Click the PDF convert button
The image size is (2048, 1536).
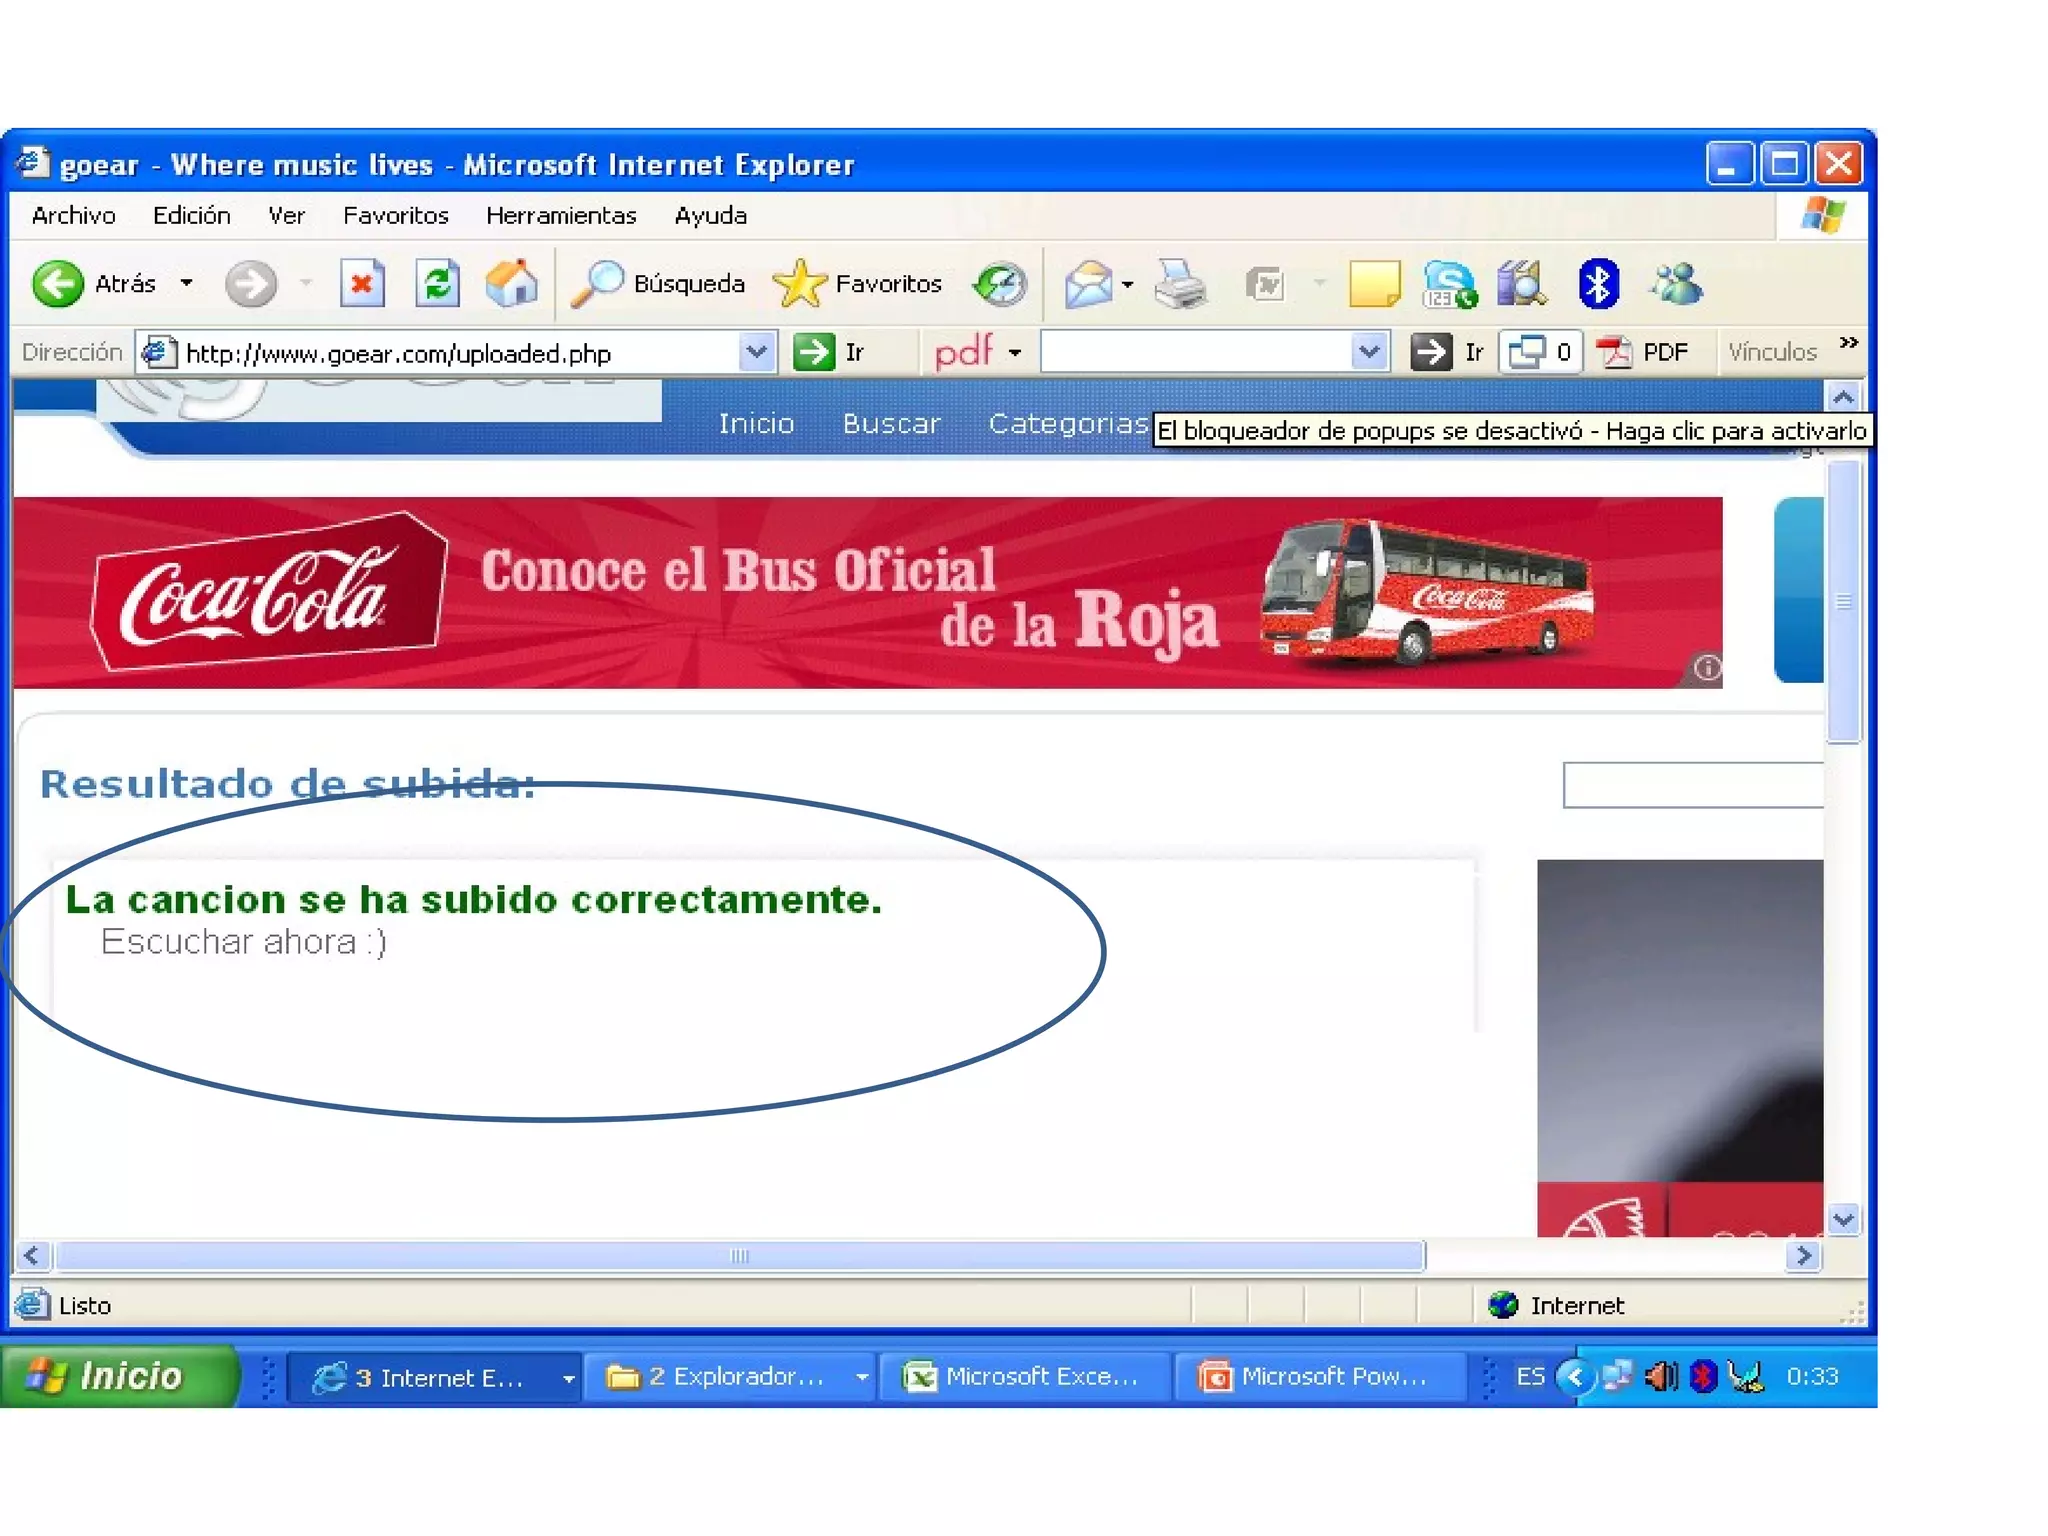1641,352
